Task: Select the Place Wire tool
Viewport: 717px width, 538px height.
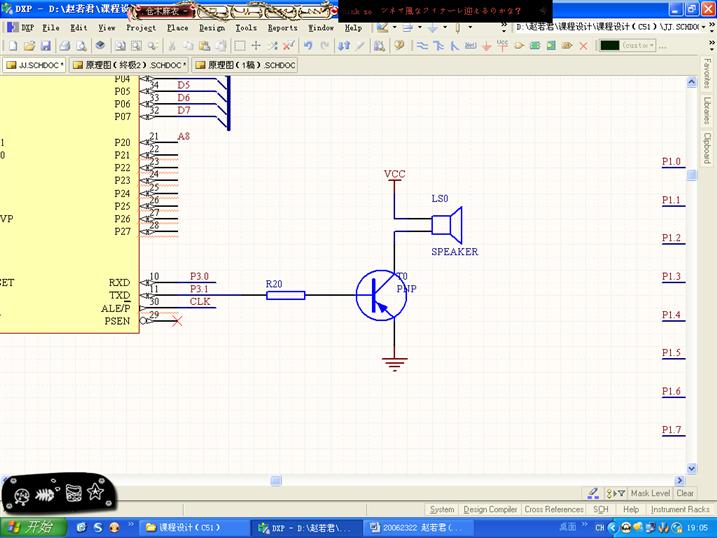Action: coord(422,46)
